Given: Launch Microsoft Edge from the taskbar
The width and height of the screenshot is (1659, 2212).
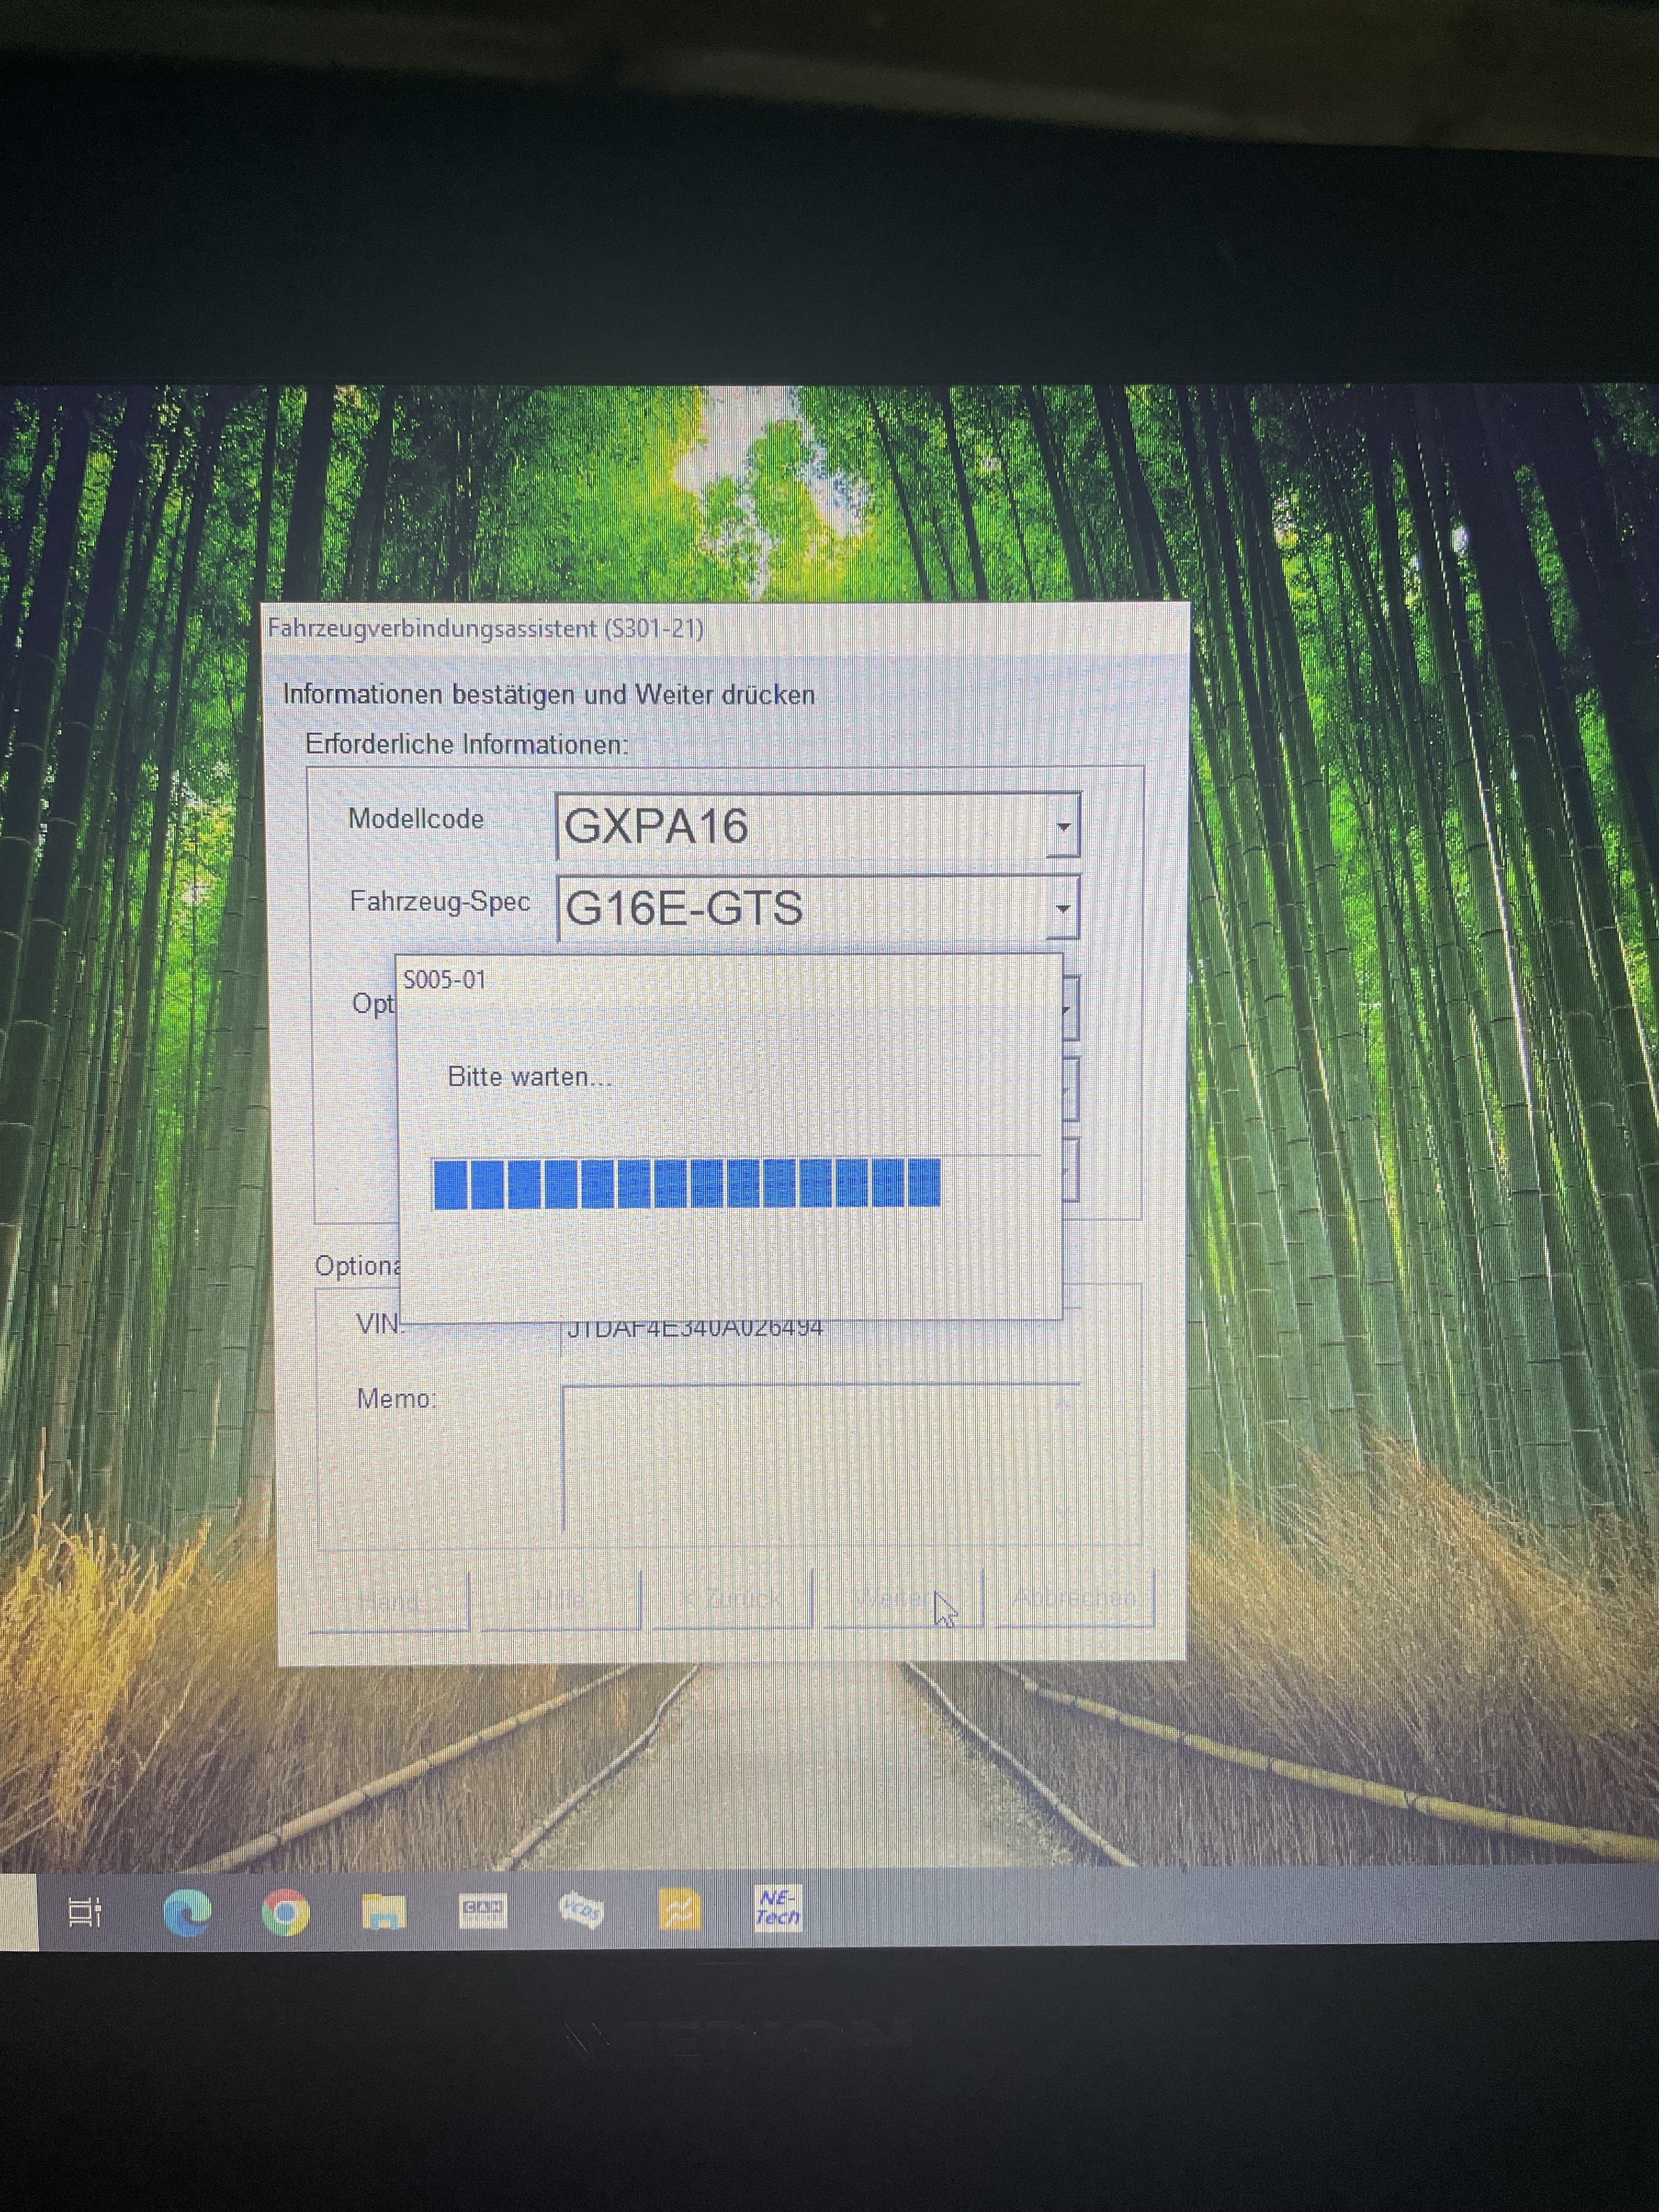Looking at the screenshot, I should pyautogui.click(x=187, y=1912).
